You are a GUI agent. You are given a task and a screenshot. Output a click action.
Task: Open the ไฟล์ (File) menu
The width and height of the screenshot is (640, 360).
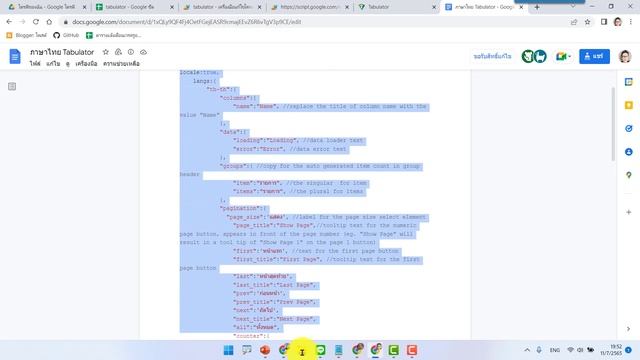[35, 63]
